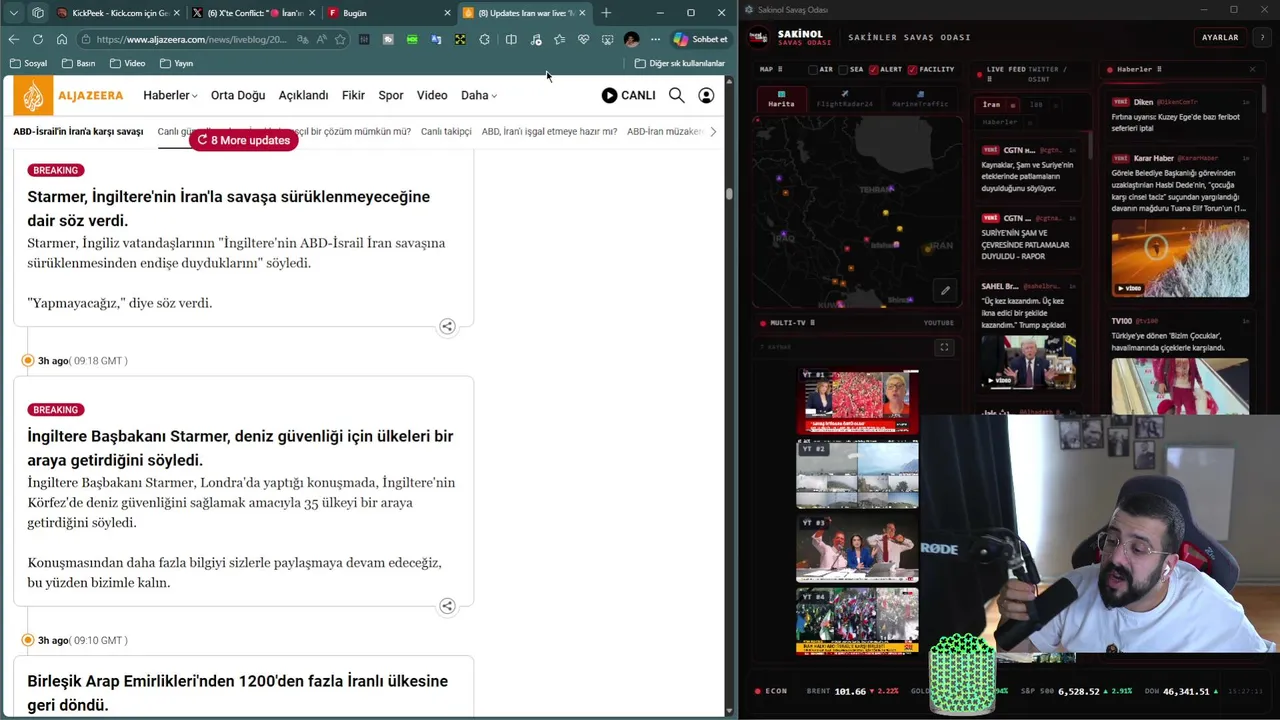
Task: Close the Haberler panel
Action: (1252, 69)
